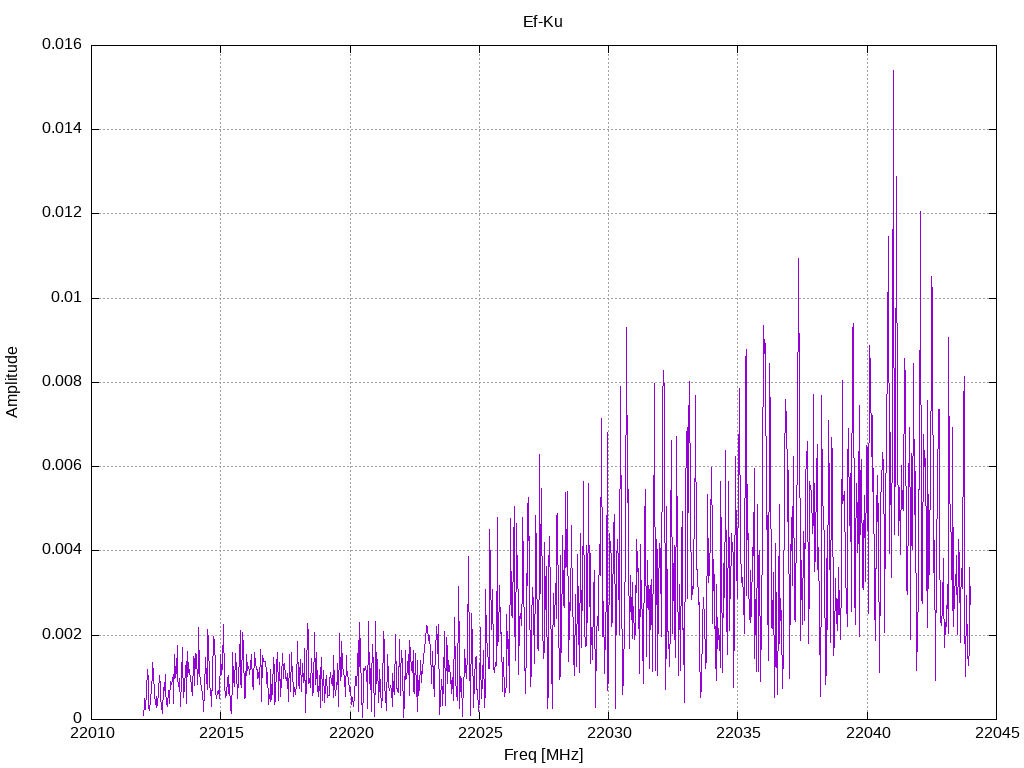Click the 22025 frequency tick label
1024x768 pixels.
pyautogui.click(x=479, y=734)
